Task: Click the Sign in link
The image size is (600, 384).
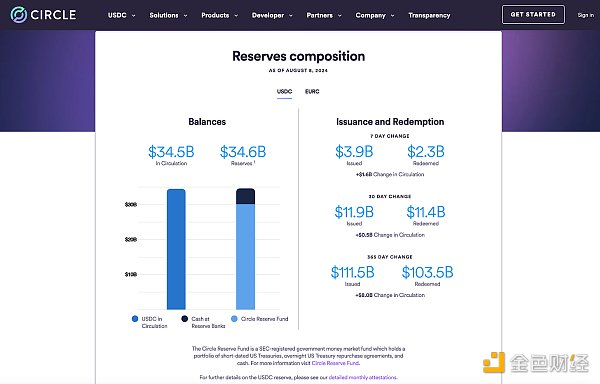Action: [x=585, y=15]
